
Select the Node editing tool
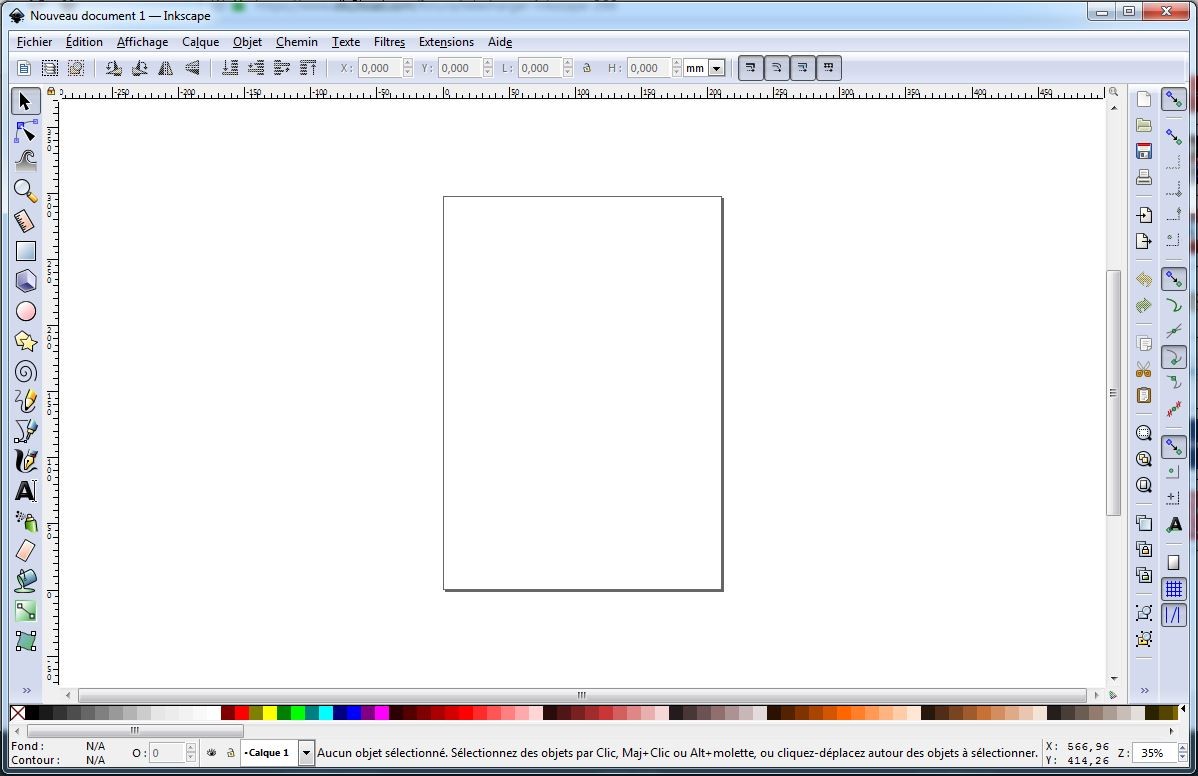[x=25, y=130]
